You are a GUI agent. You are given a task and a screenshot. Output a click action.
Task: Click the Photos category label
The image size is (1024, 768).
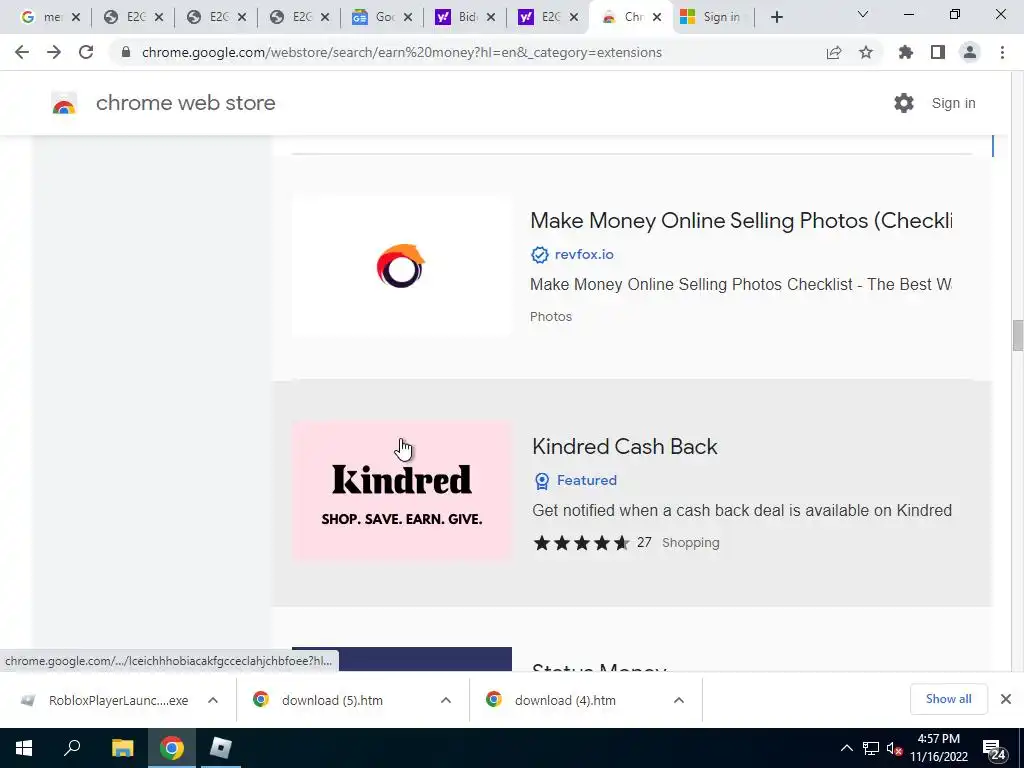tap(551, 317)
